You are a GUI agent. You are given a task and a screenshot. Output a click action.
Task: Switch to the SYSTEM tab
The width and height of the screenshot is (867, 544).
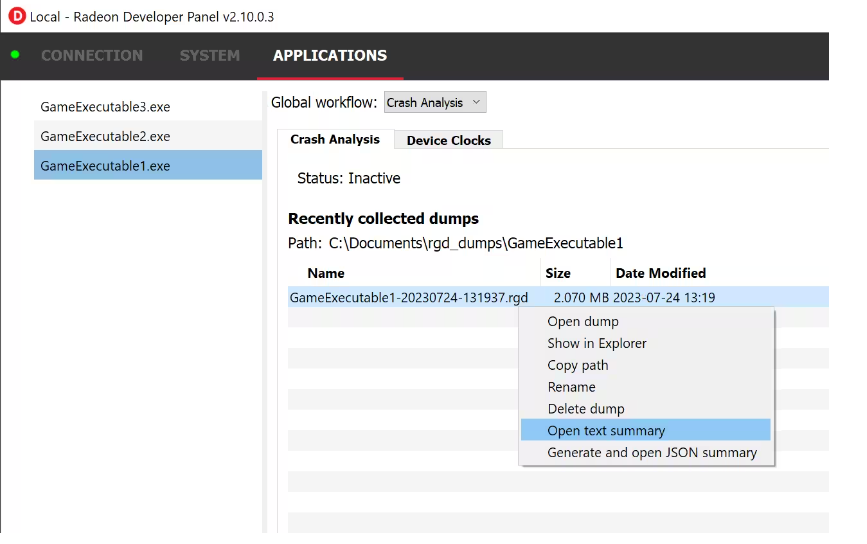tap(210, 56)
